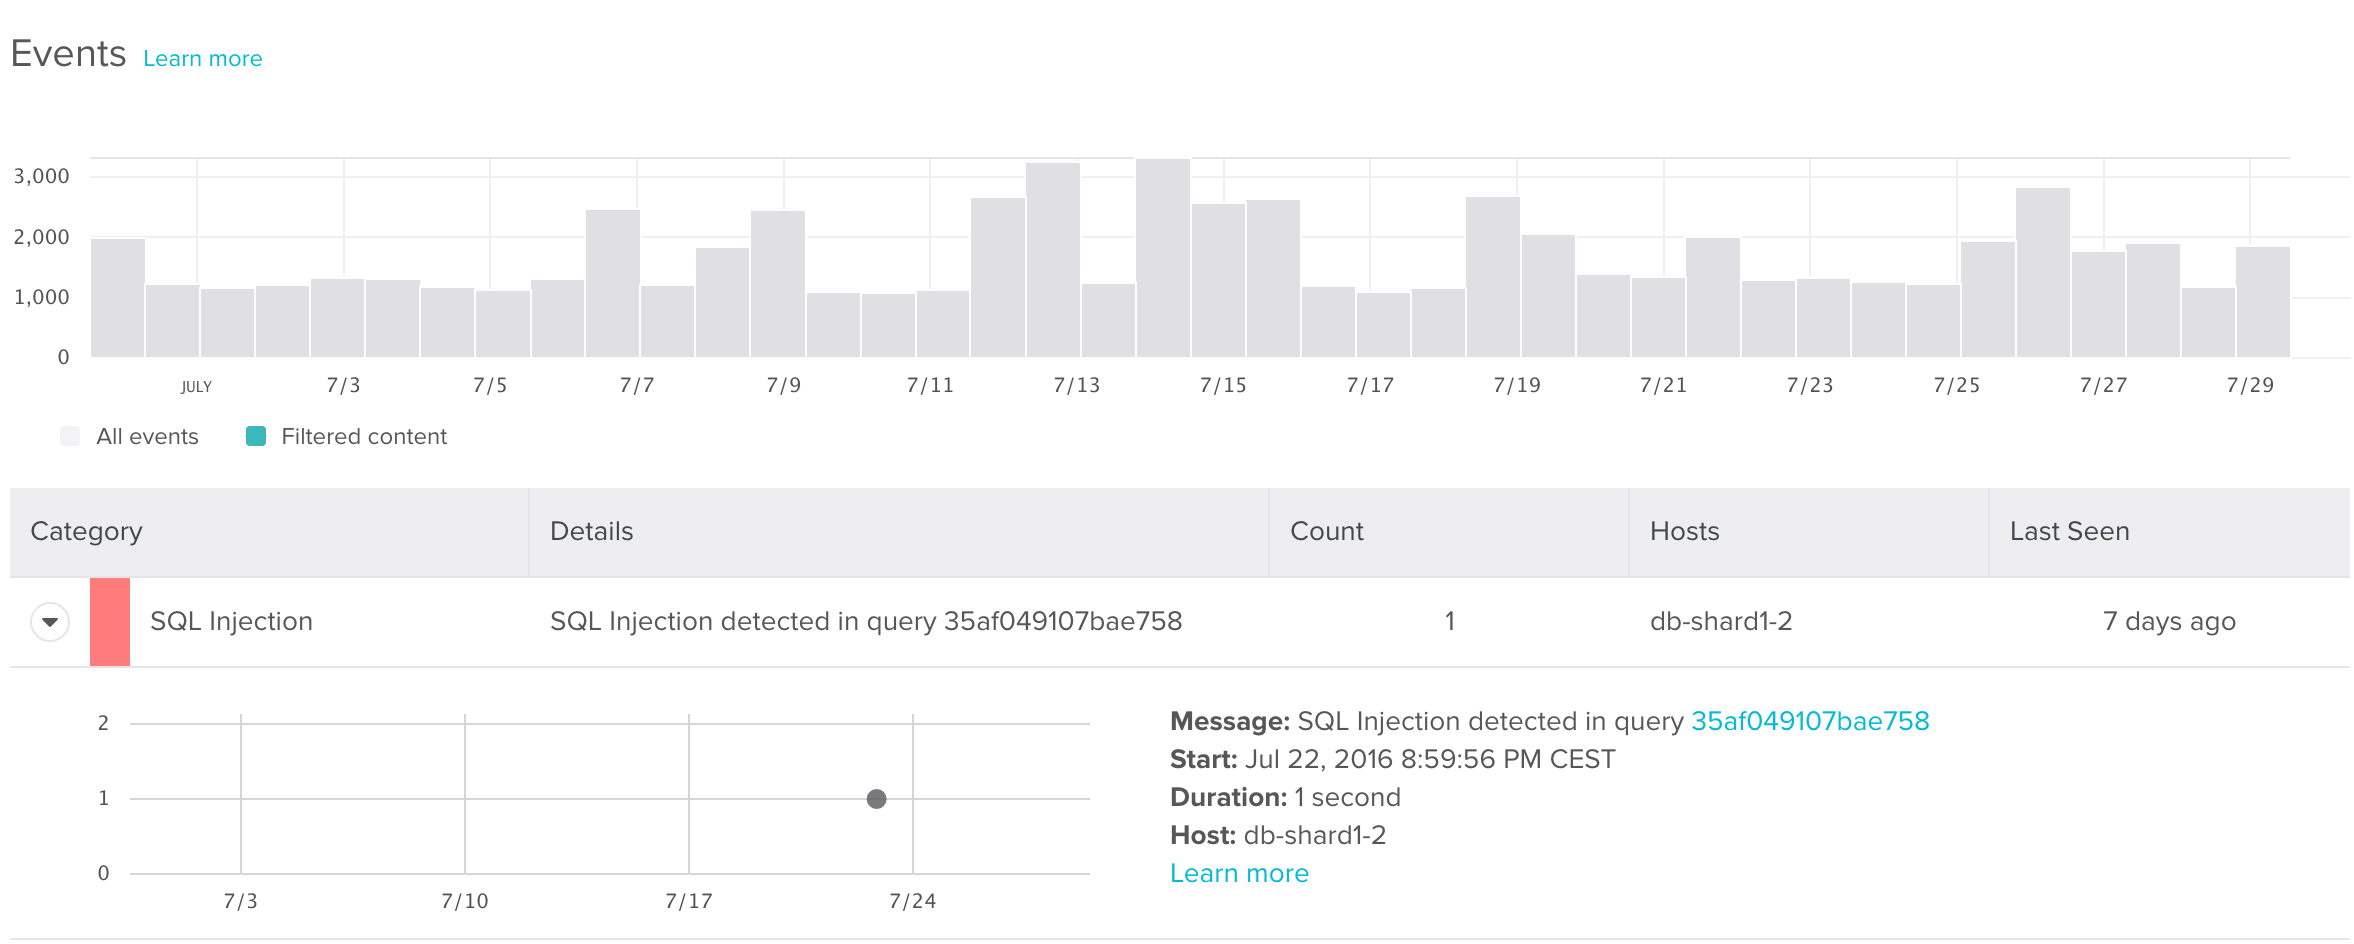The image size is (2354, 944).
Task: Open query link 35af049107bae758 in the Message
Action: tap(1810, 721)
